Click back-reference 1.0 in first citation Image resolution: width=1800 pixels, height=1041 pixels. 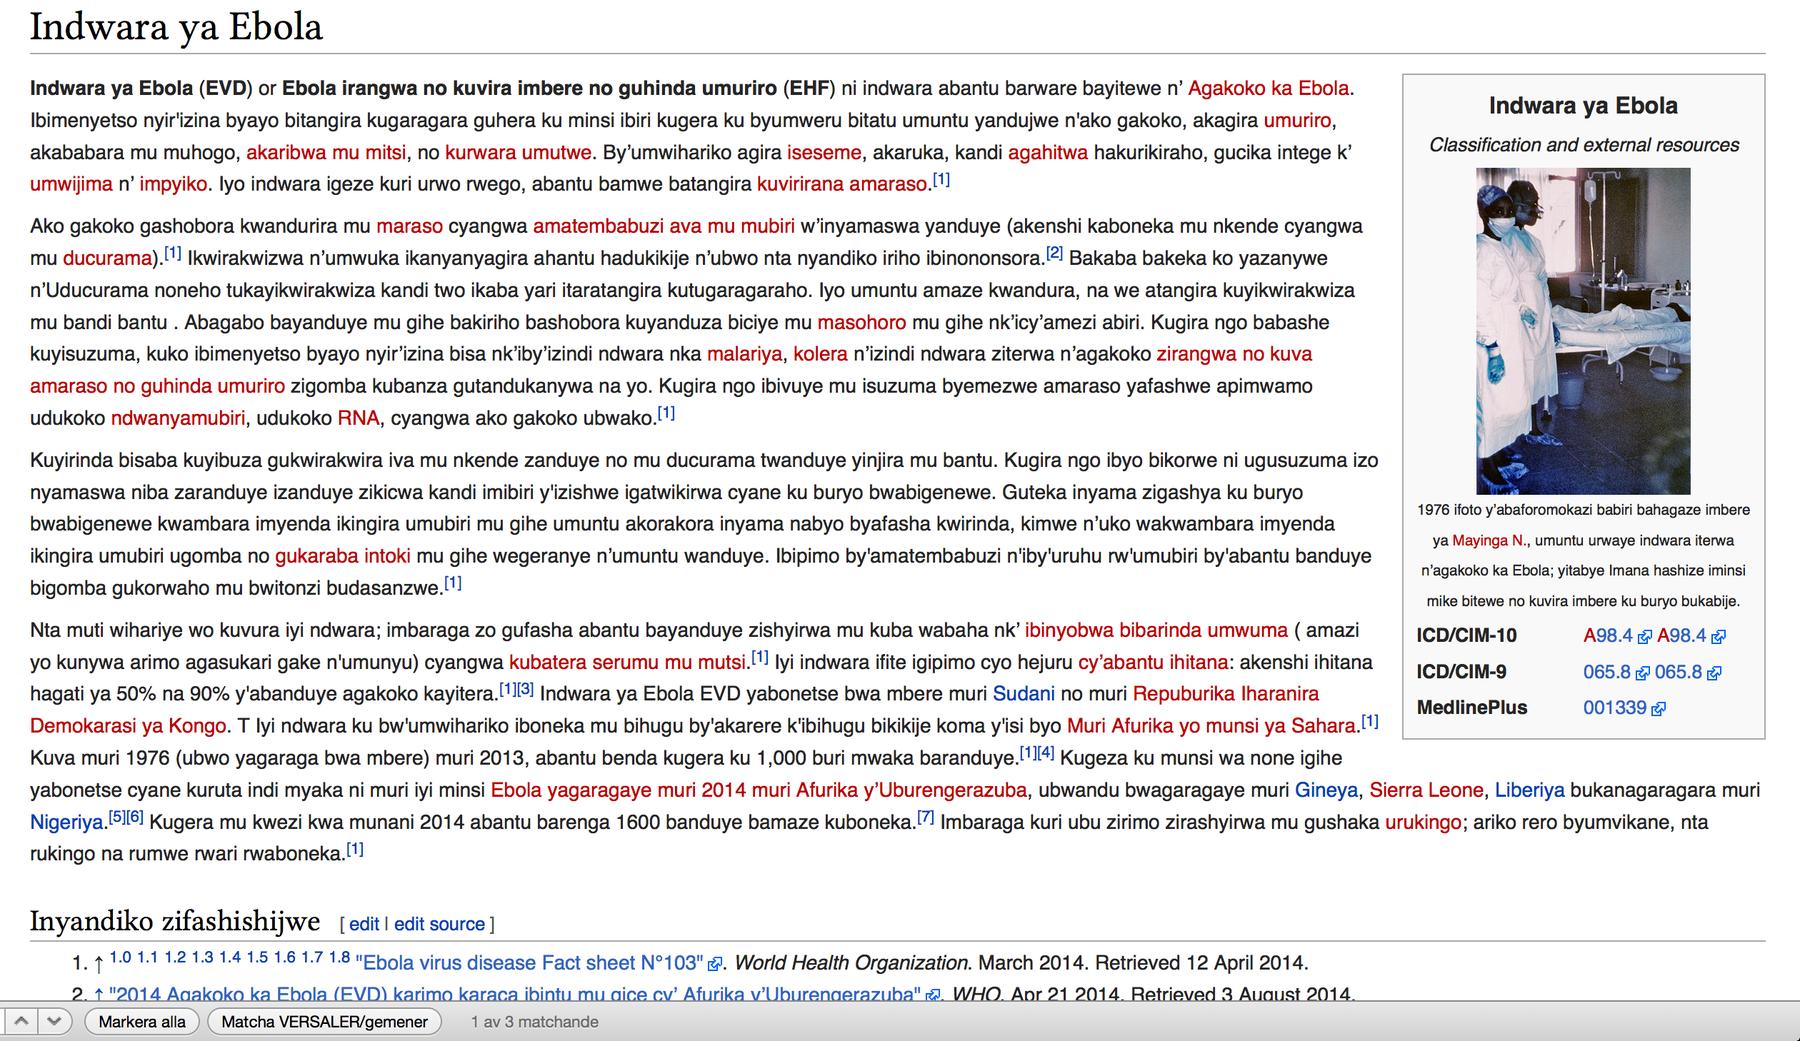(120, 958)
